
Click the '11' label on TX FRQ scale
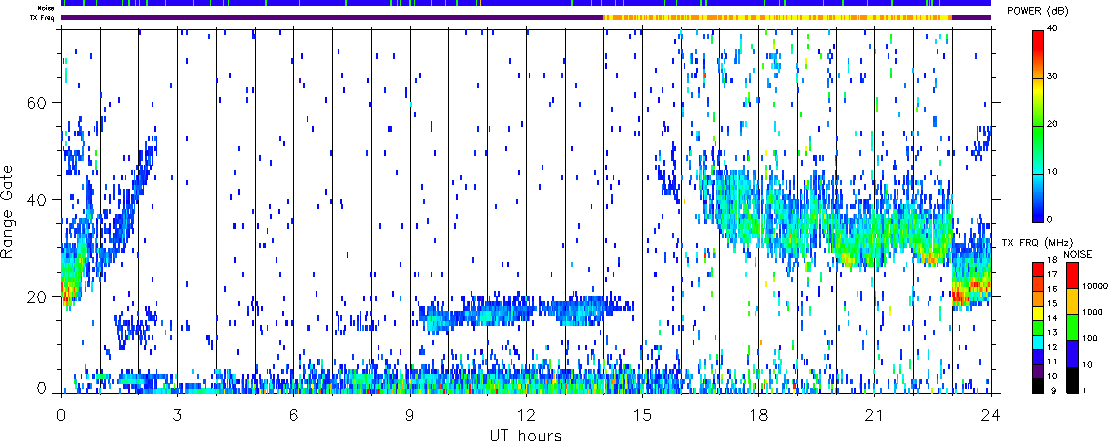(x=1052, y=361)
